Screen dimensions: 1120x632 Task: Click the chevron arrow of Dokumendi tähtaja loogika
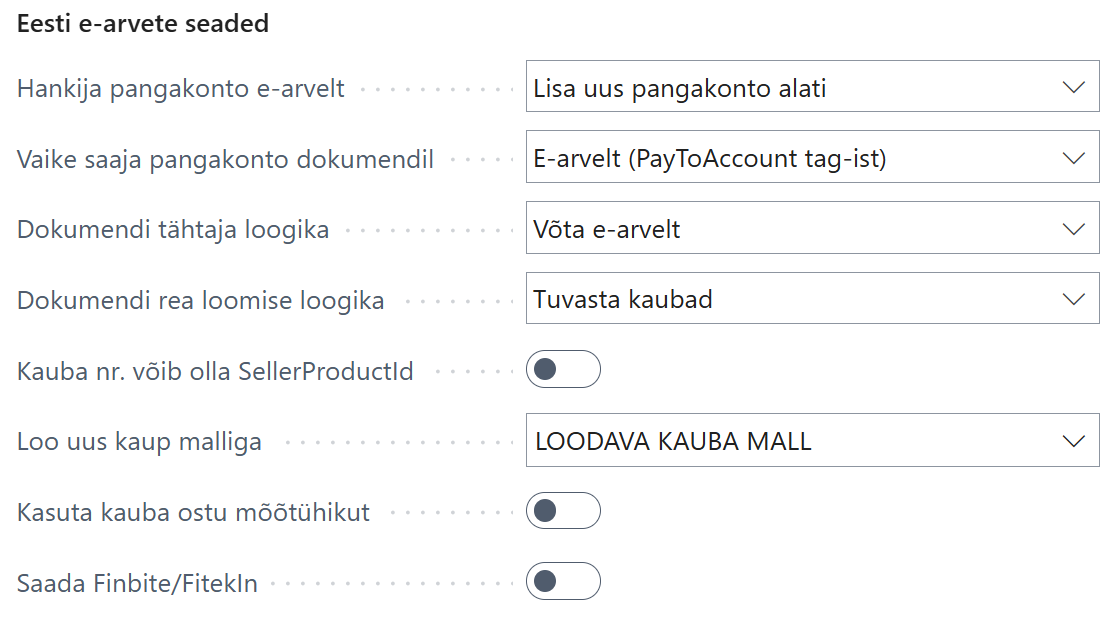coord(1073,229)
